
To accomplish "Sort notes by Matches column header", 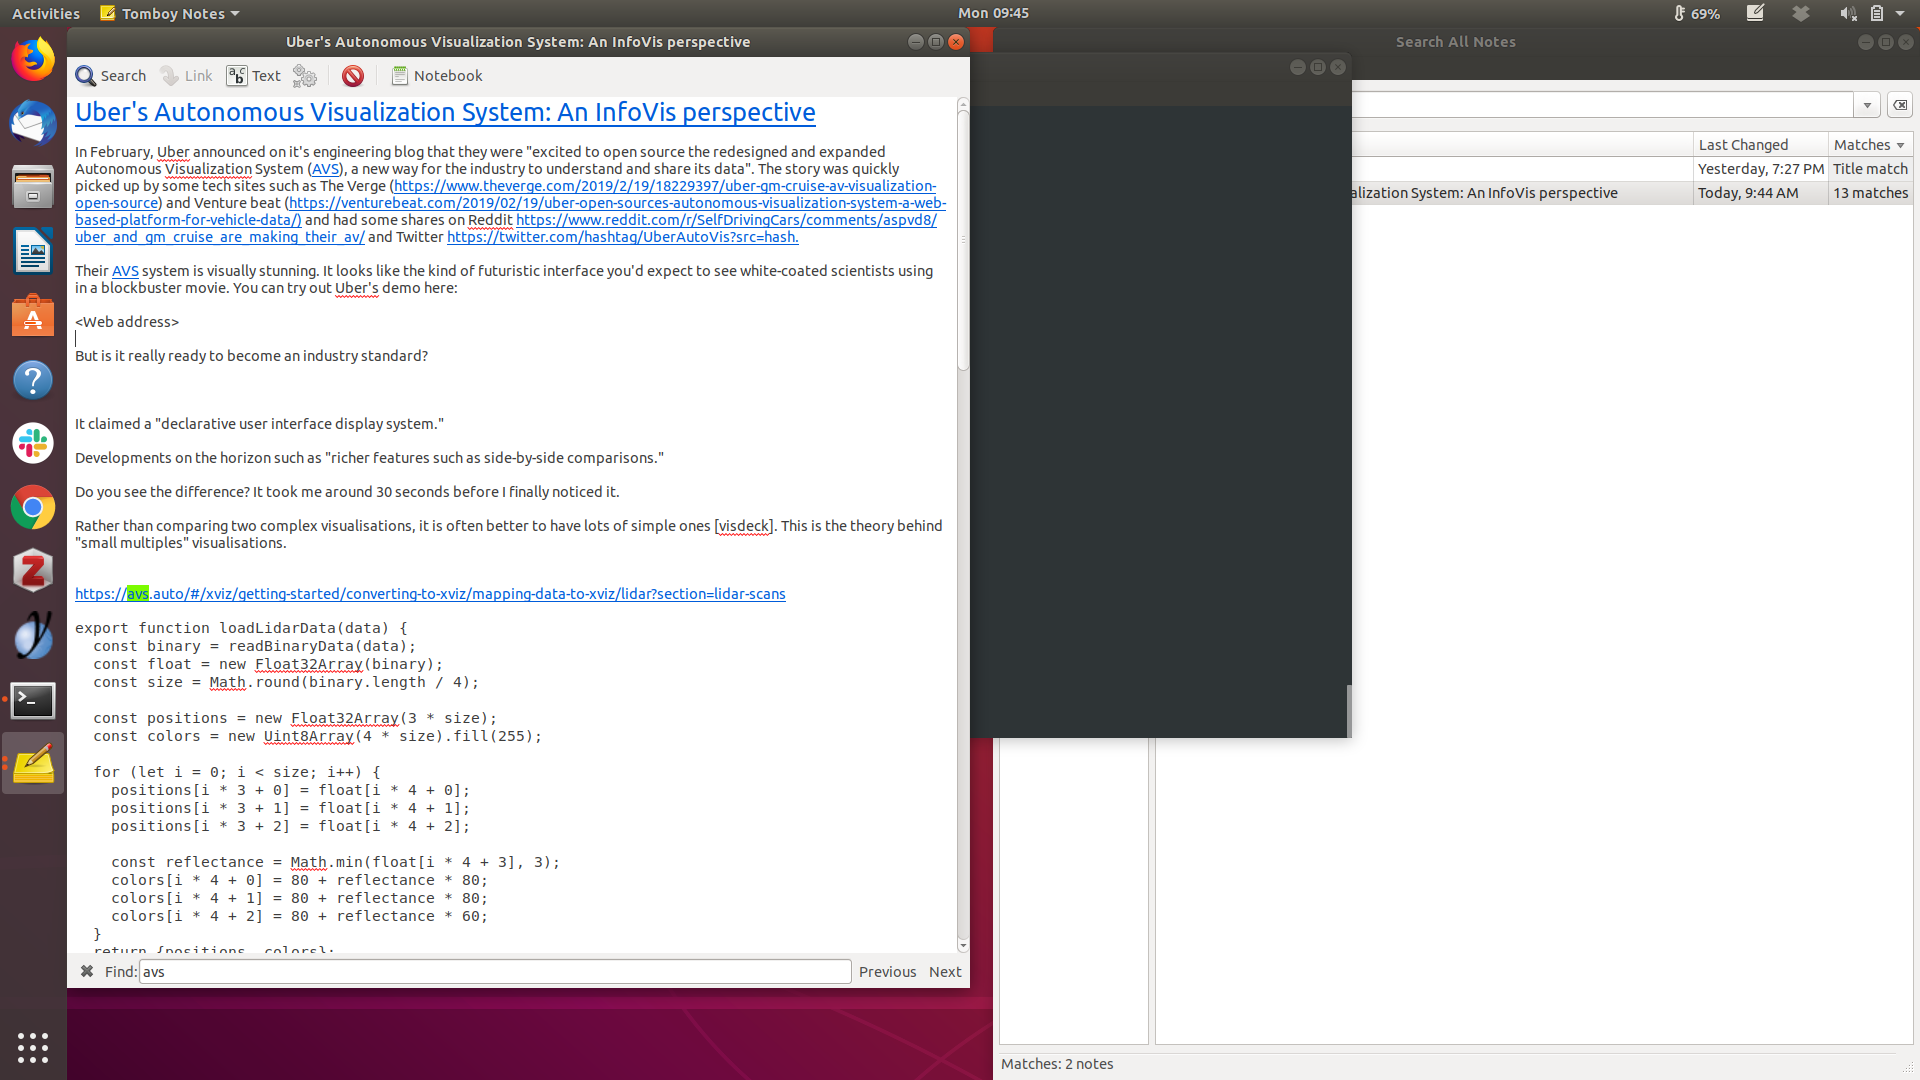I will point(1868,145).
